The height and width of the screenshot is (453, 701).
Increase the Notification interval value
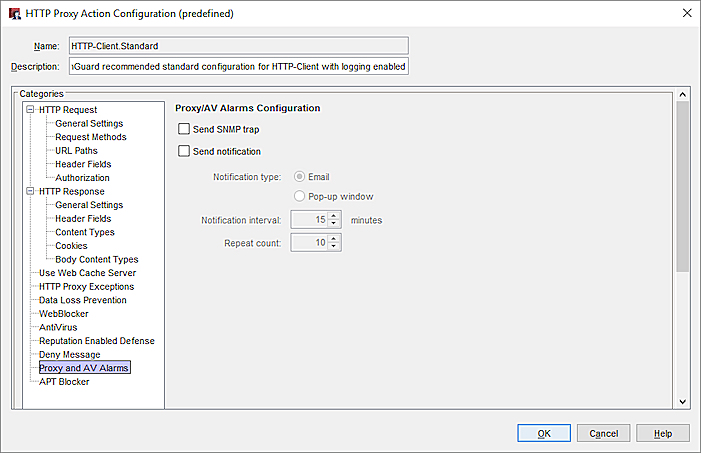[x=334, y=216]
